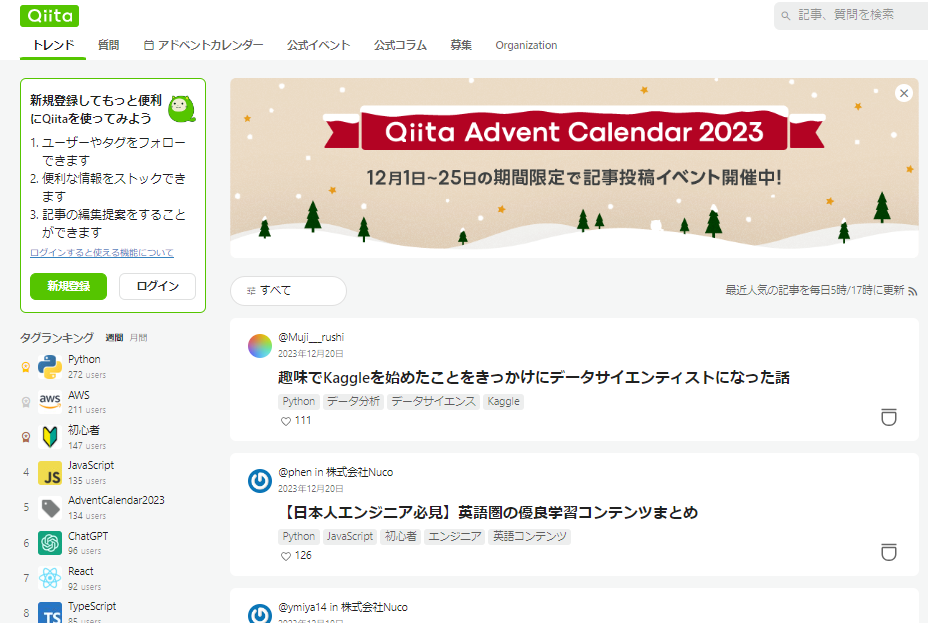Go to 公式イベント tab
This screenshot has height=623, width=928.
click(318, 46)
